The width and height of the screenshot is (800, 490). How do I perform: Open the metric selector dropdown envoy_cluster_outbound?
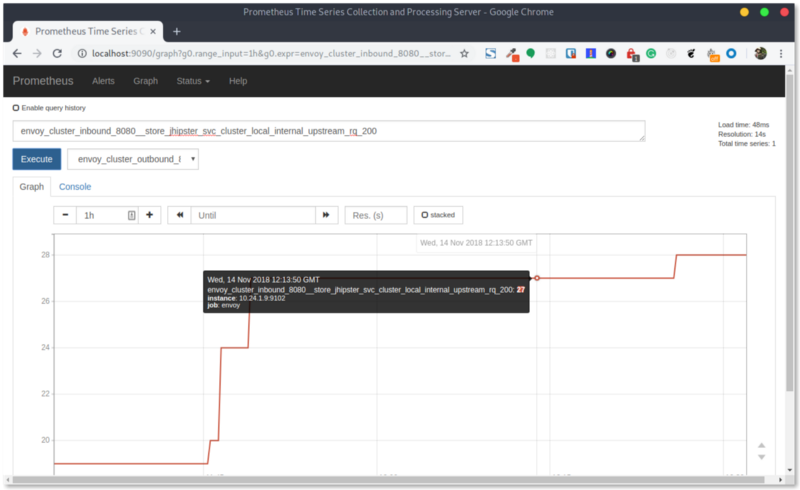tap(133, 159)
